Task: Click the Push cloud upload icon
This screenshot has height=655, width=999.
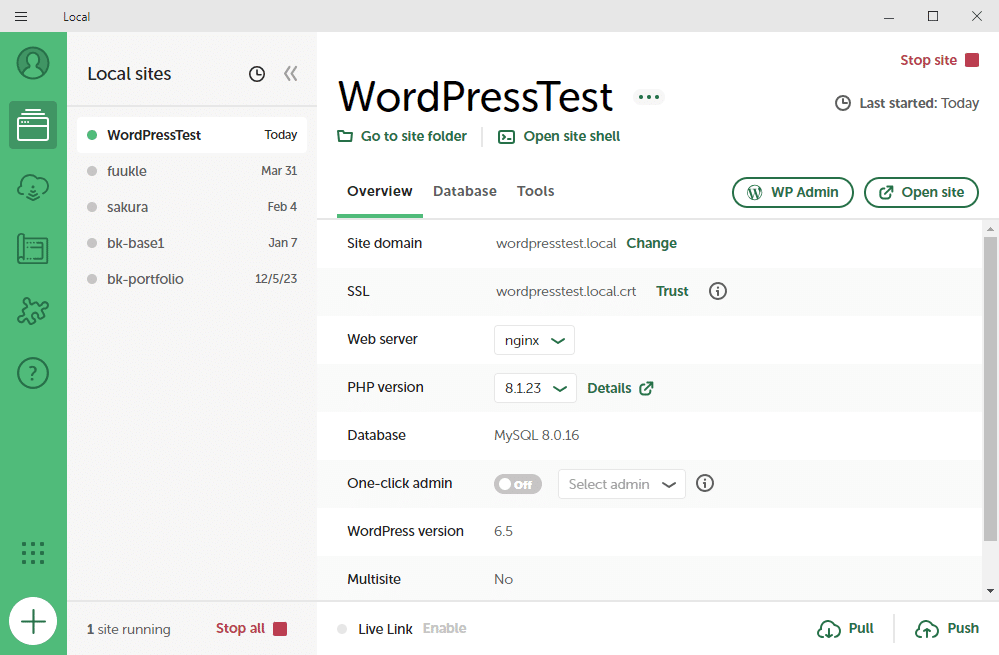Action: pyautogui.click(x=927, y=630)
